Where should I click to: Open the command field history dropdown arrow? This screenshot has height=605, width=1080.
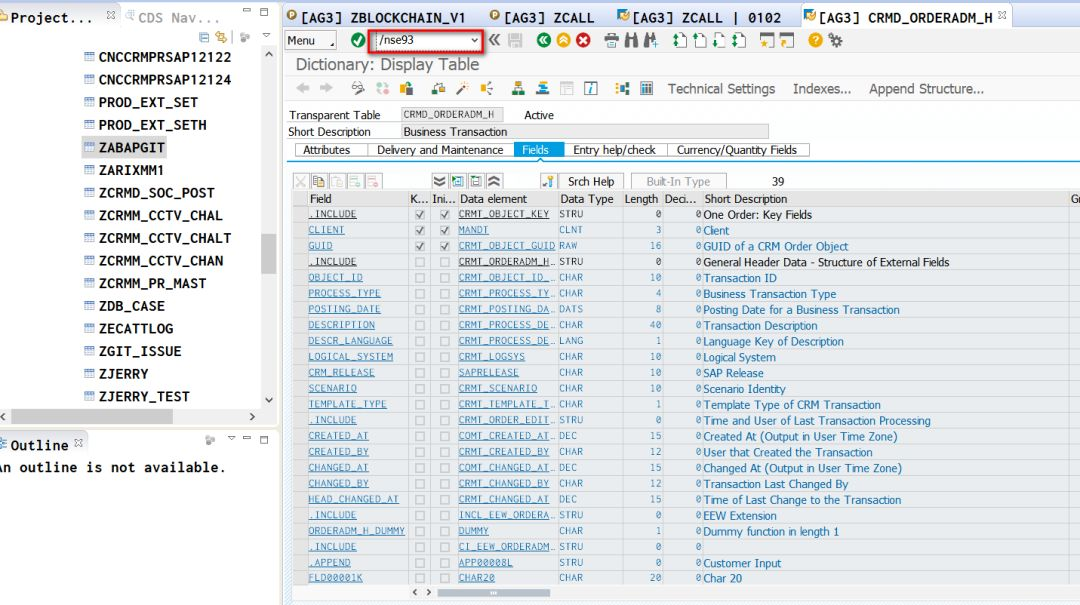[474, 41]
